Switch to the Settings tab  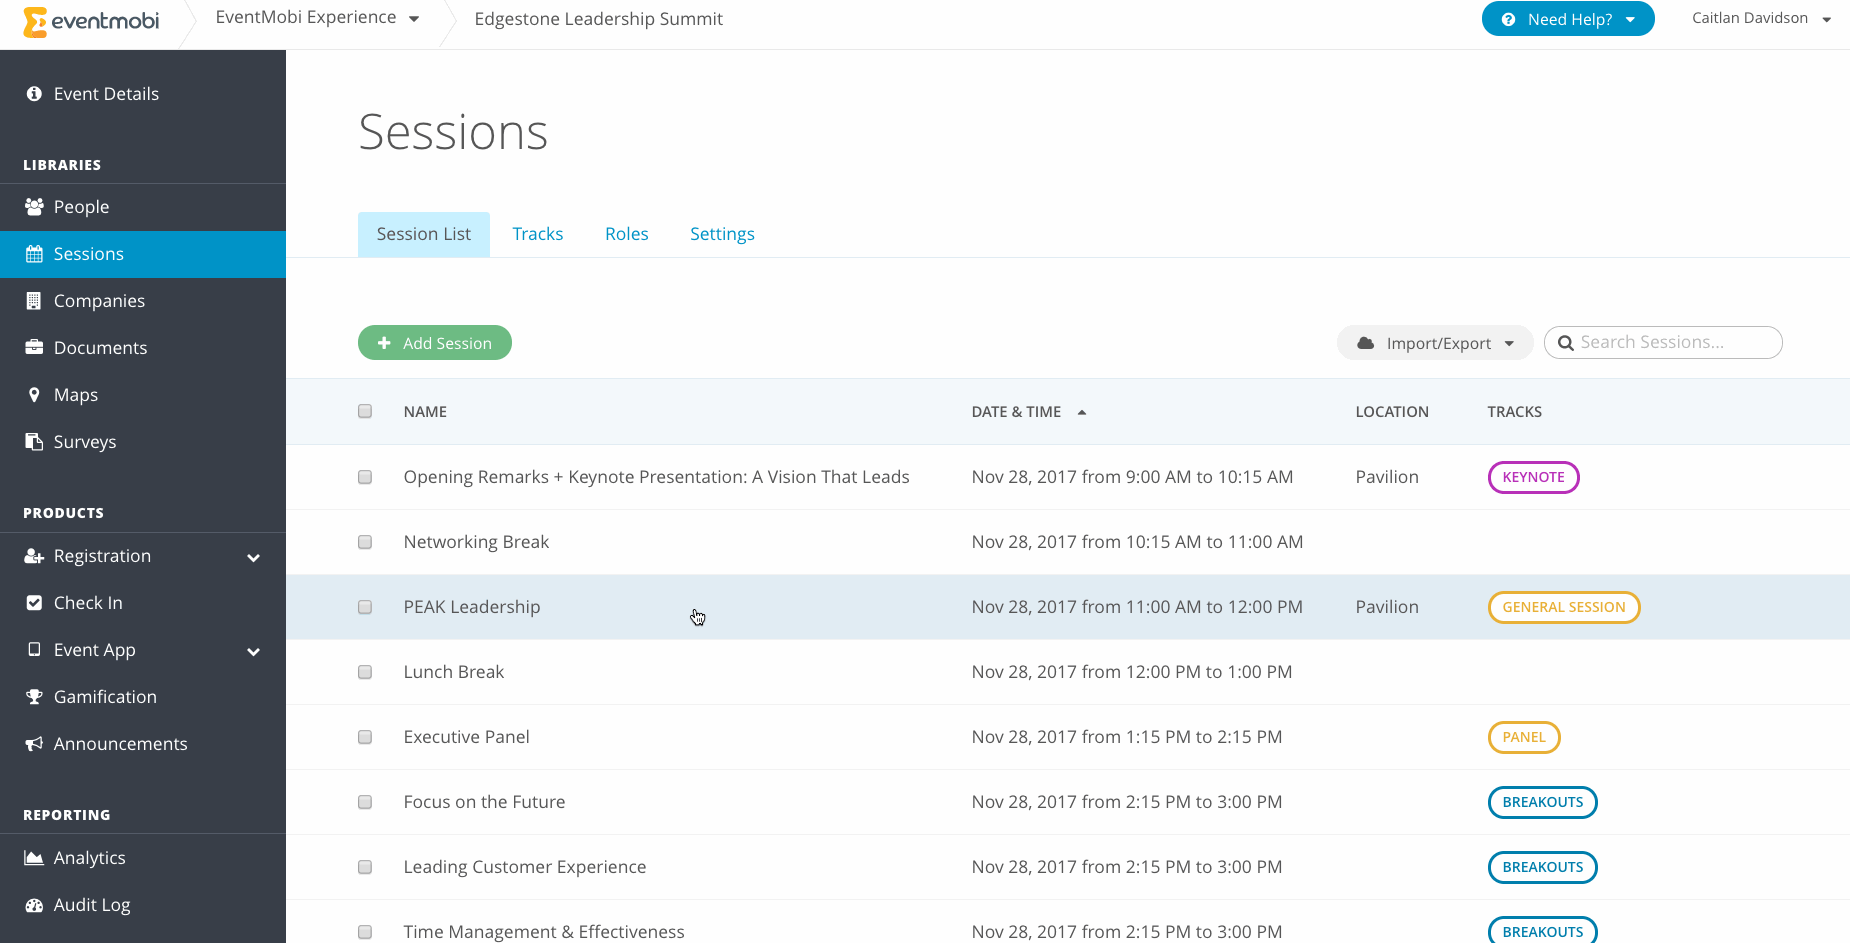click(722, 234)
